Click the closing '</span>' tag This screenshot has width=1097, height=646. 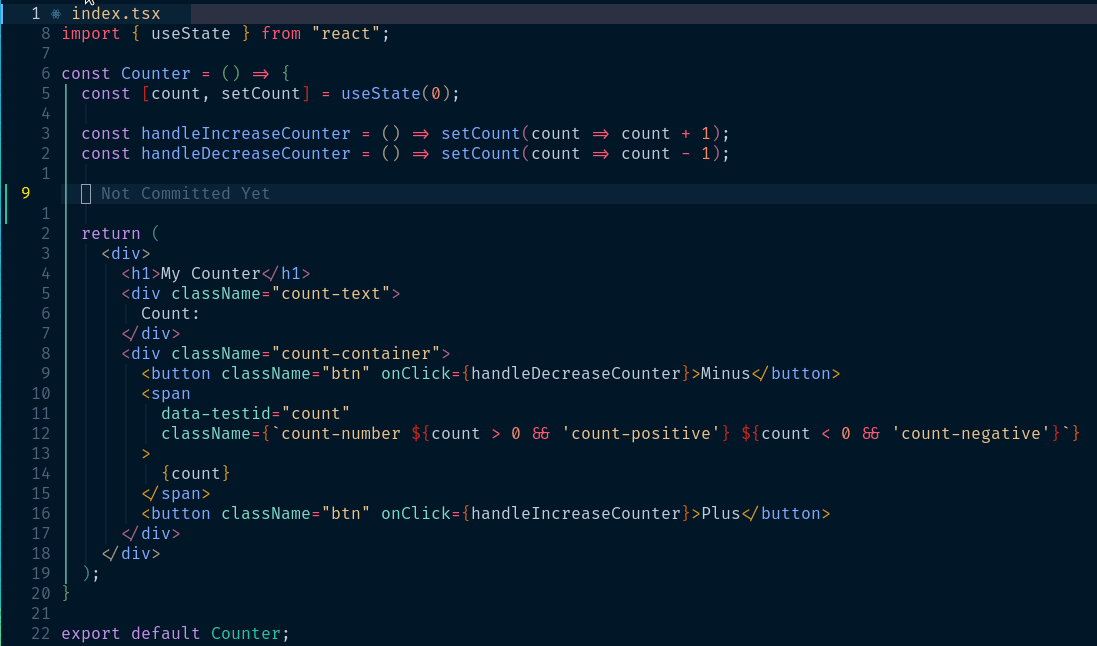[176, 493]
